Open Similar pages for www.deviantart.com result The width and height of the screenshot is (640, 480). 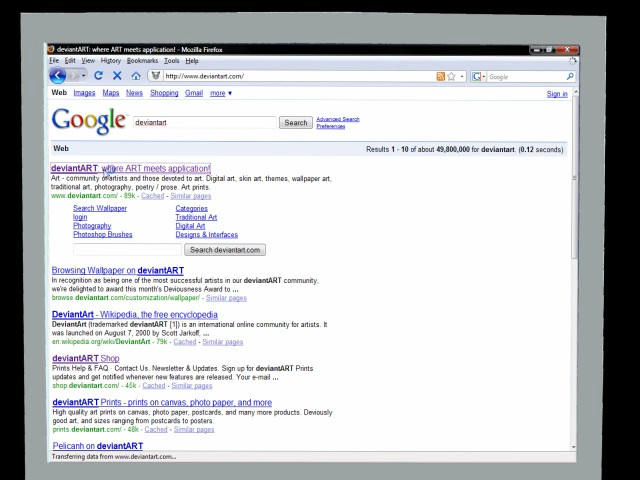pos(191,196)
